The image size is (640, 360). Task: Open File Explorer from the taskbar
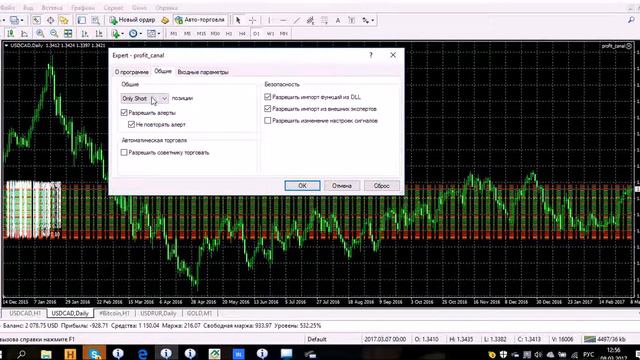46,353
